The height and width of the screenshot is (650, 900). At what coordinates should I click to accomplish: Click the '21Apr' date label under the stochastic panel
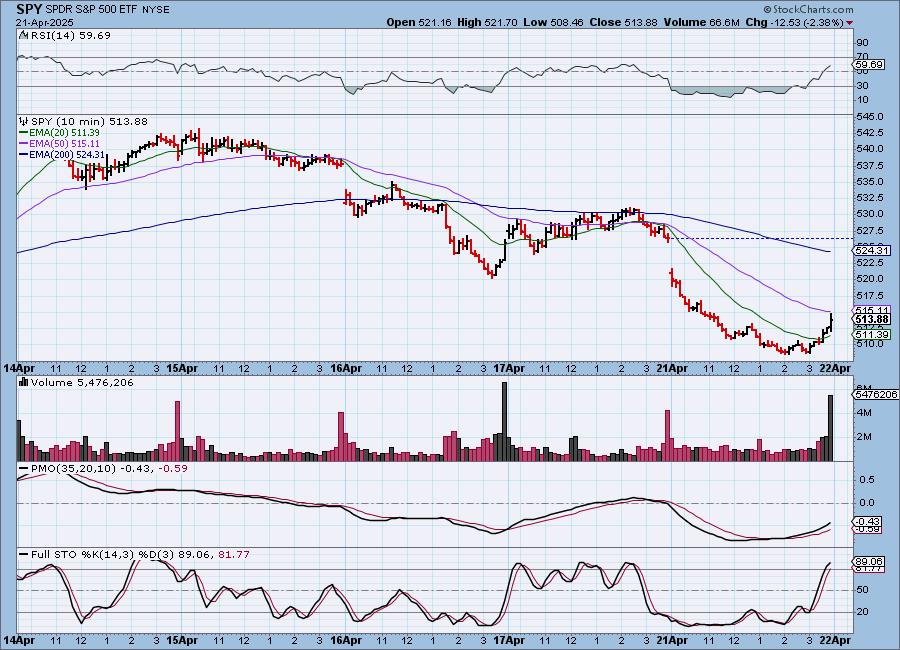(x=672, y=640)
